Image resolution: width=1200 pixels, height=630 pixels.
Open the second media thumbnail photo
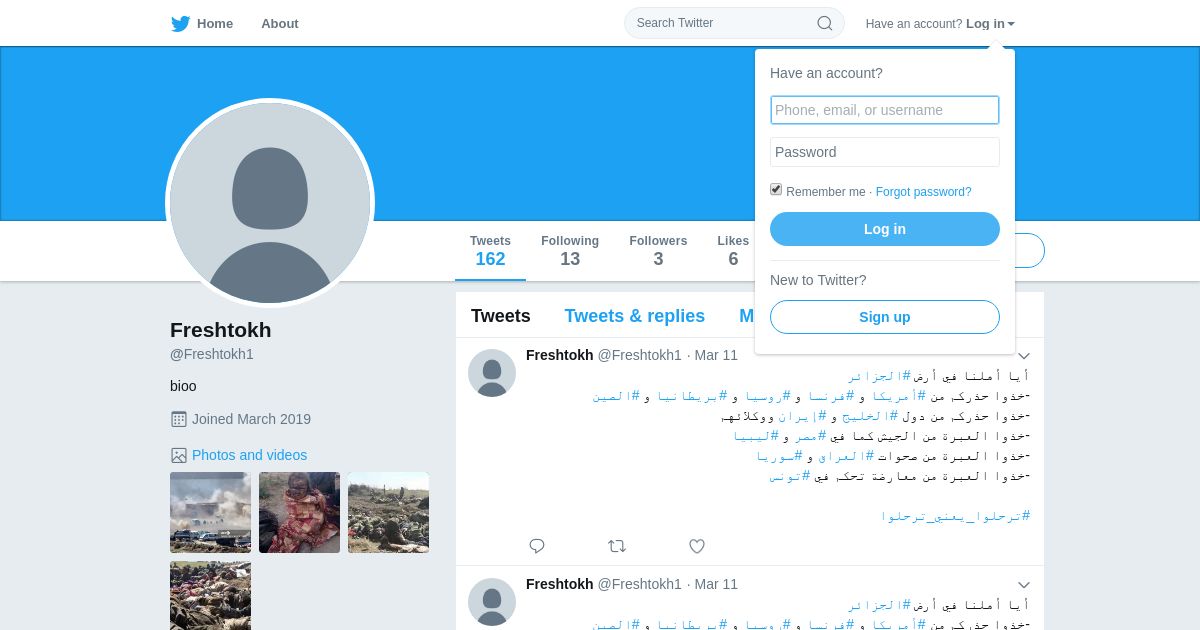click(x=299, y=512)
